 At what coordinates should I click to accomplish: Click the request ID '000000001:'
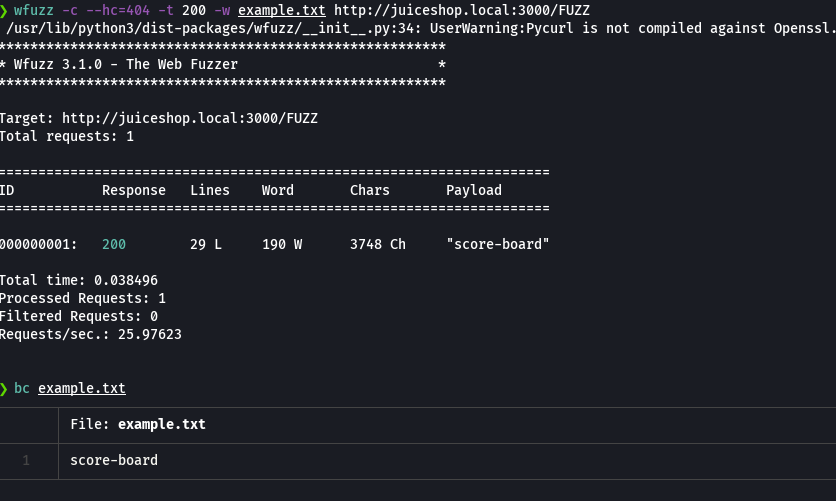38,245
